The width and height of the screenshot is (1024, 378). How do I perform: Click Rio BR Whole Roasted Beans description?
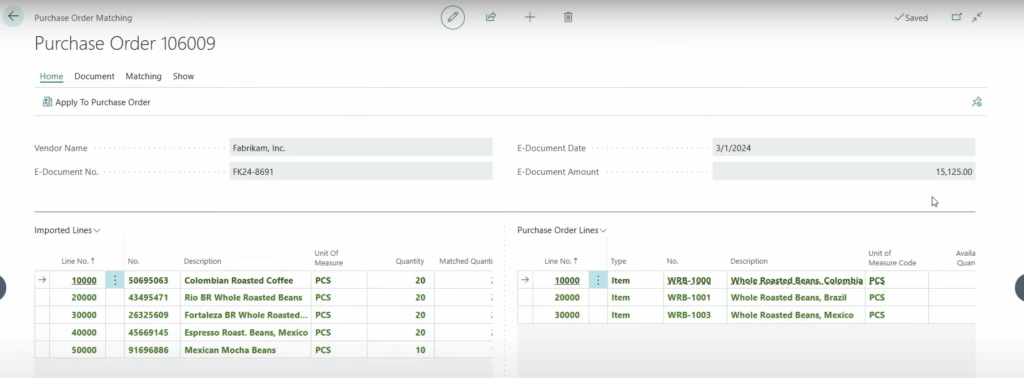pos(244,298)
